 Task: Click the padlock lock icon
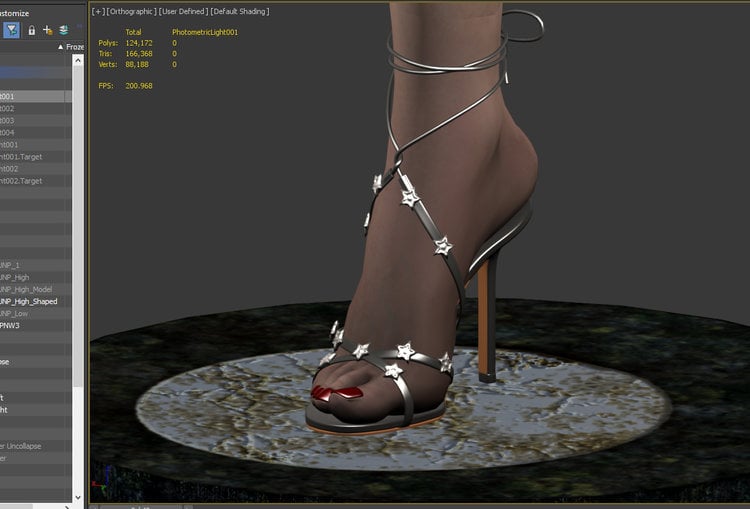click(32, 31)
